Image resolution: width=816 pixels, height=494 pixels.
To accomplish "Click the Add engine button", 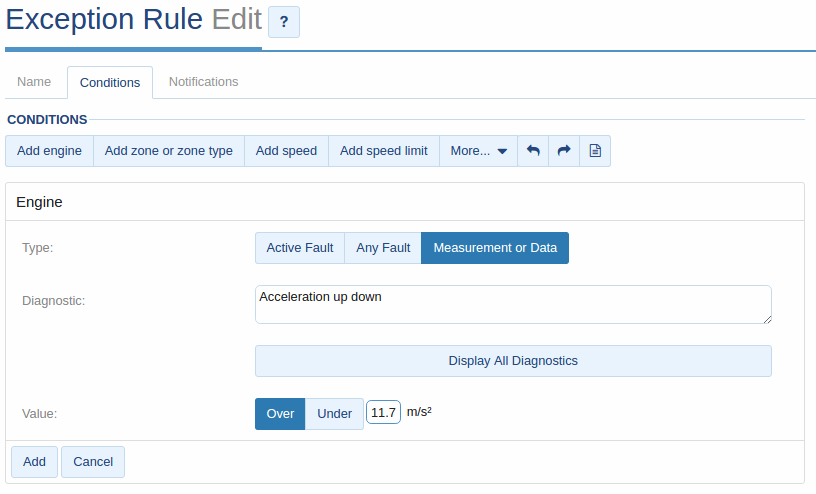I will coord(49,151).
